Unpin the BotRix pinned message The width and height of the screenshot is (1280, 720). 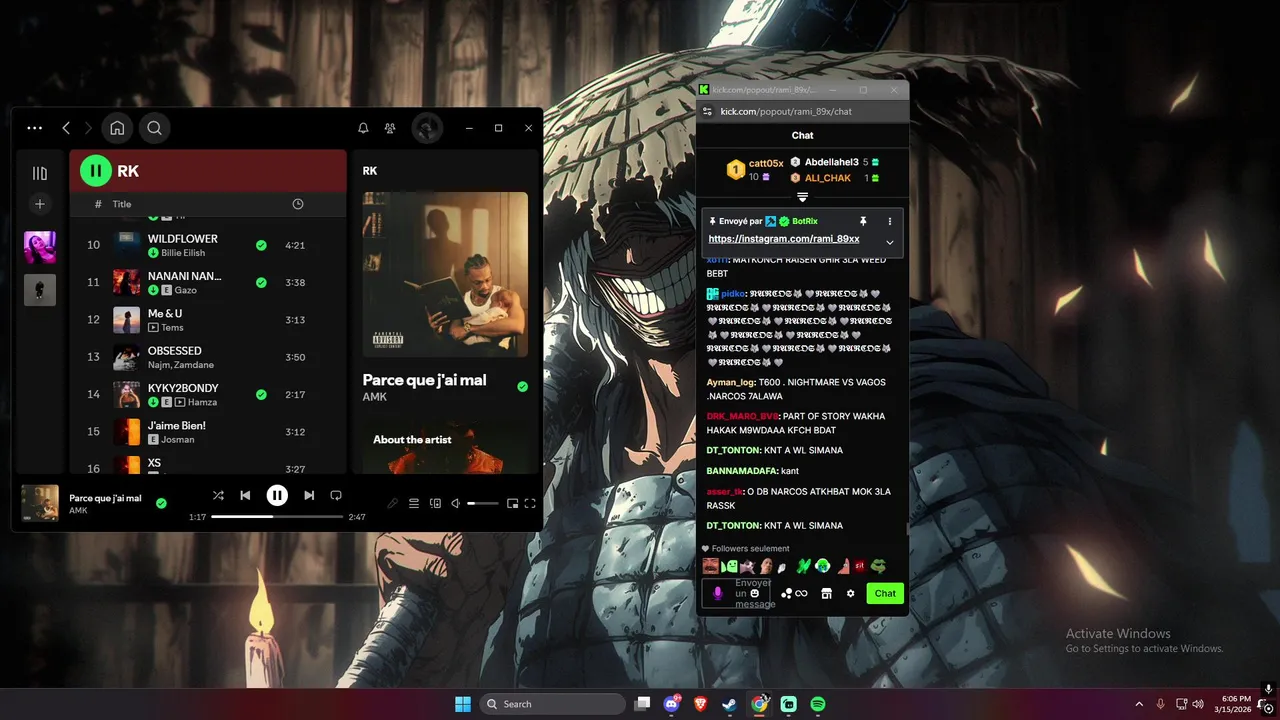863,221
